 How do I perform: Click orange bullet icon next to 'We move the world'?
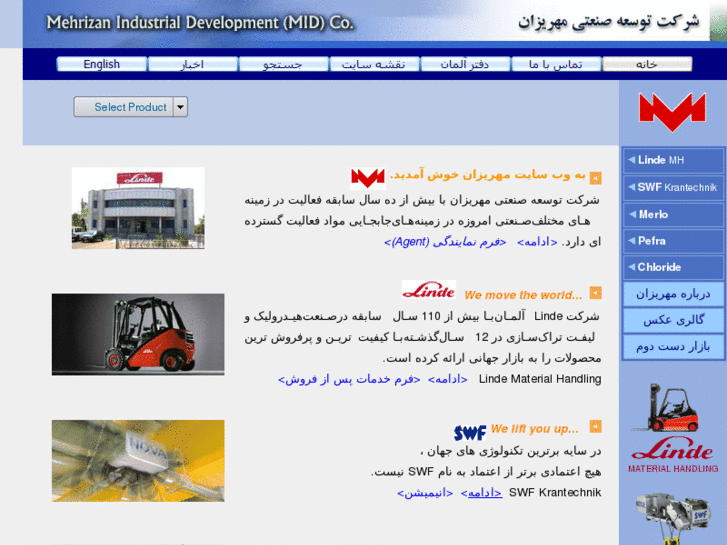click(x=595, y=293)
